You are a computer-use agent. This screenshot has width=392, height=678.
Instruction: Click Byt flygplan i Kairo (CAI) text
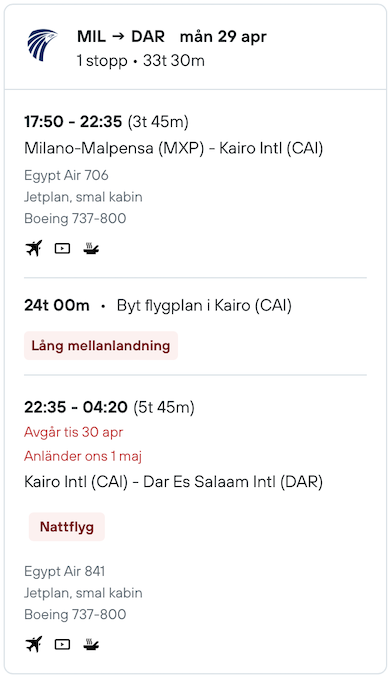pyautogui.click(x=204, y=305)
